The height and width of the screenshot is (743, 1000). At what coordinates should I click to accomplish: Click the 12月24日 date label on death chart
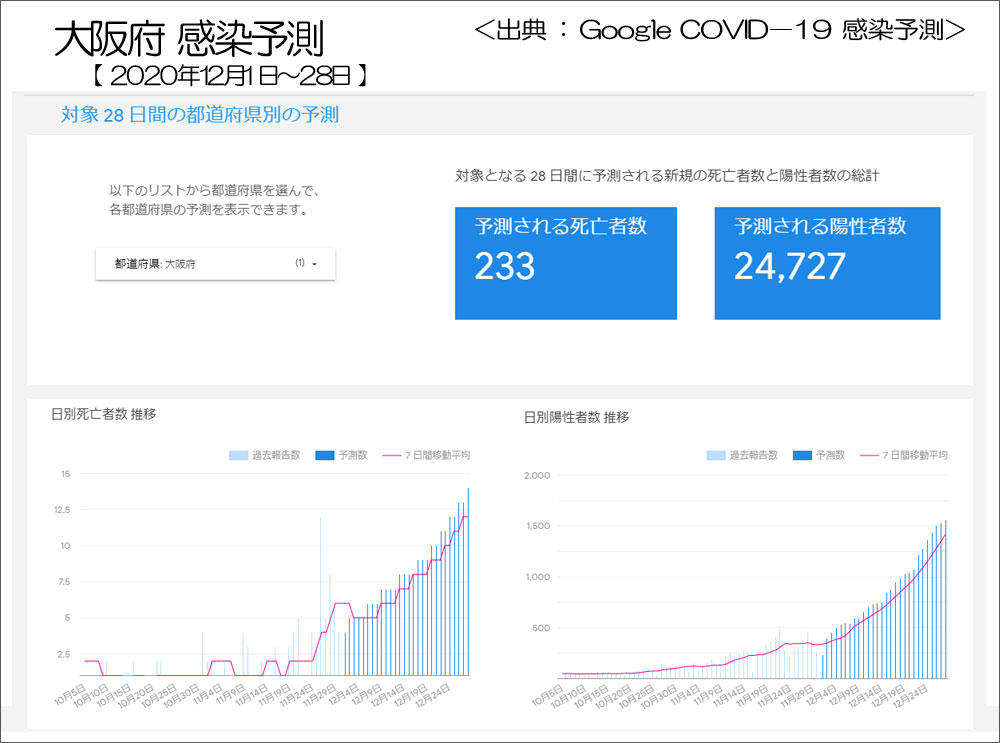click(x=433, y=695)
